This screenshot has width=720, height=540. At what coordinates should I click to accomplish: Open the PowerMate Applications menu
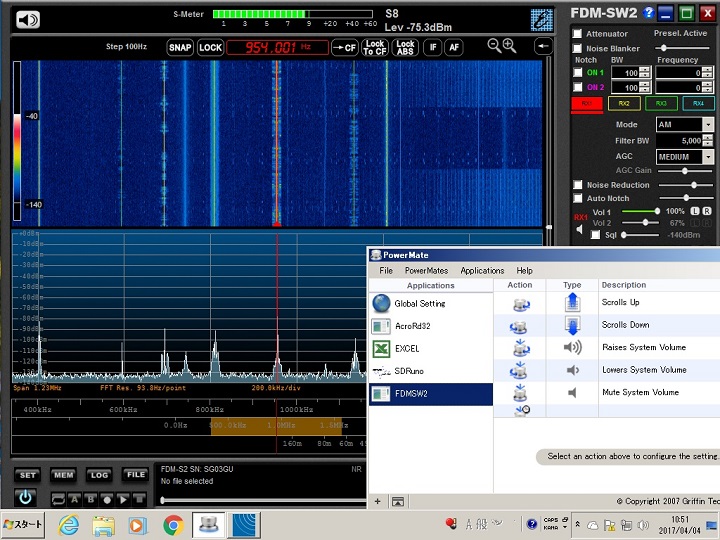pos(482,270)
